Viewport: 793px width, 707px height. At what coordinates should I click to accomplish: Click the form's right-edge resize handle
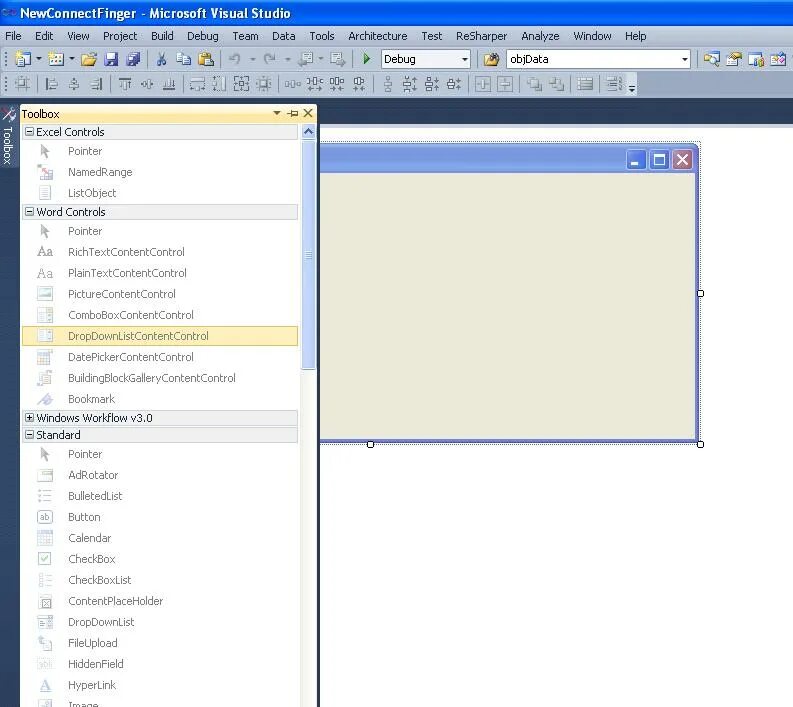[700, 293]
